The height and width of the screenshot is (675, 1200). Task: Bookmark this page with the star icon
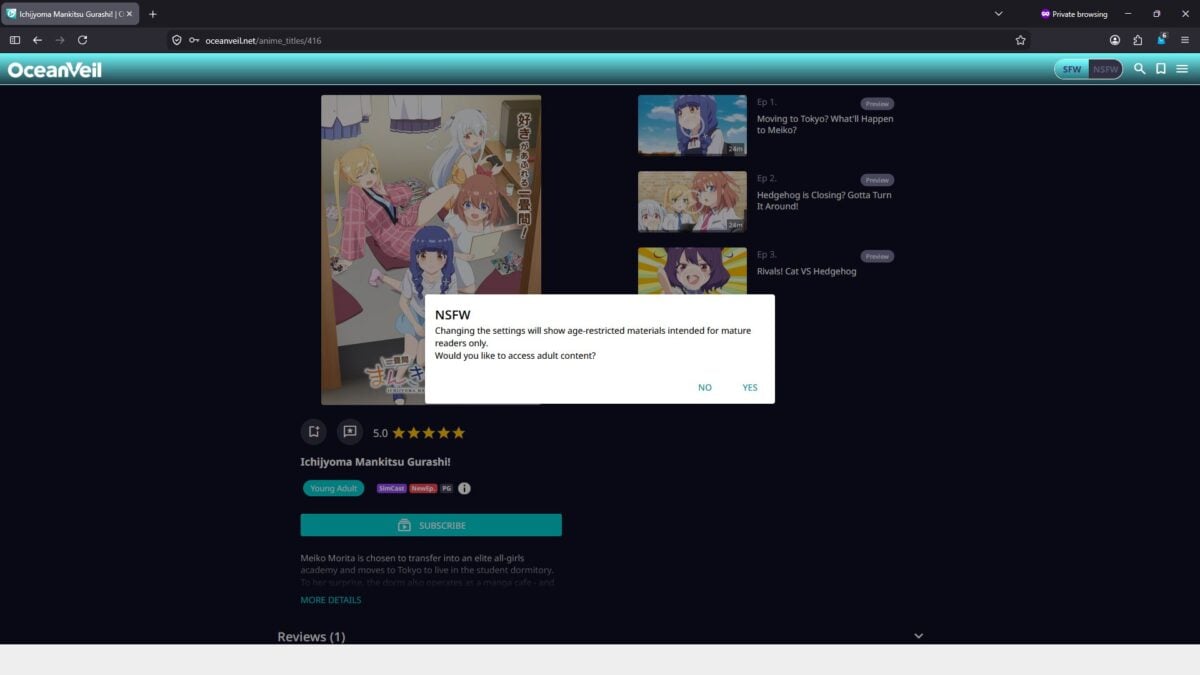(x=1020, y=40)
